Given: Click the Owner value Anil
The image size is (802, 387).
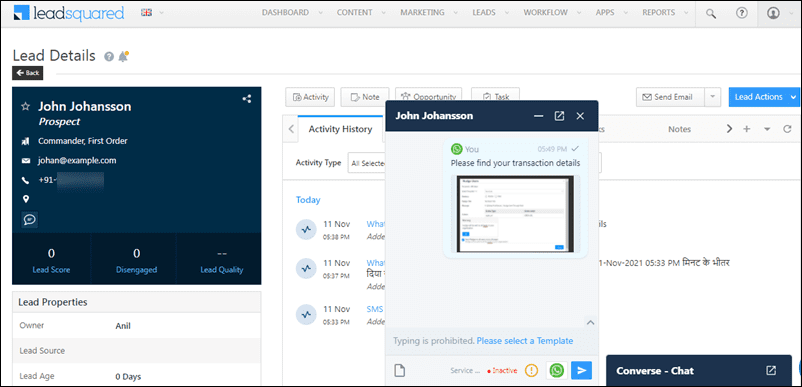Looking at the screenshot, I should tap(123, 326).
